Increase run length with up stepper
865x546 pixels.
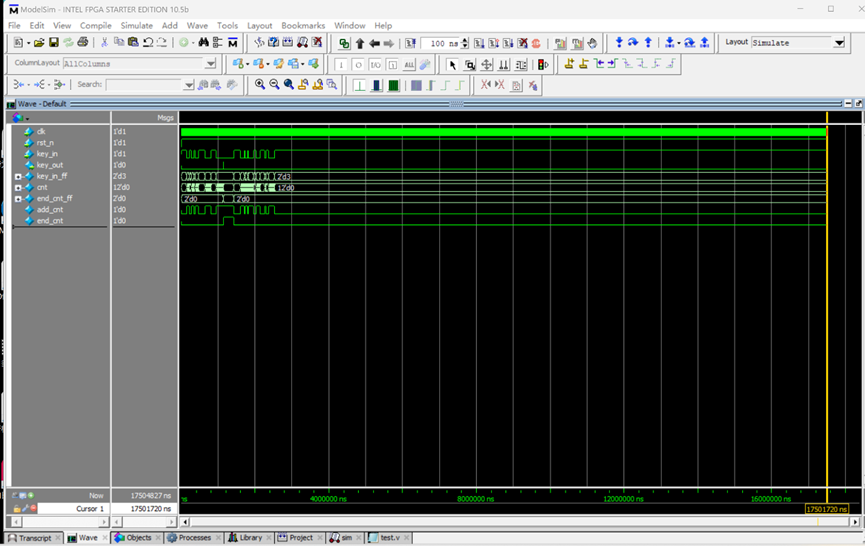(464, 40)
